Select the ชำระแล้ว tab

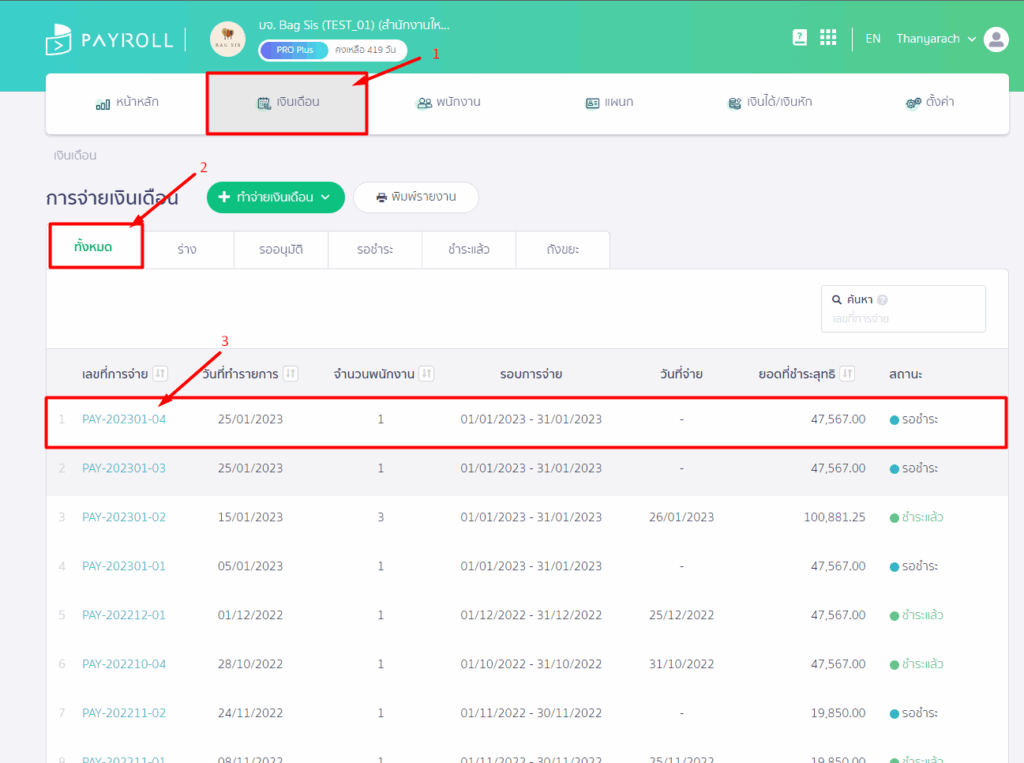469,250
